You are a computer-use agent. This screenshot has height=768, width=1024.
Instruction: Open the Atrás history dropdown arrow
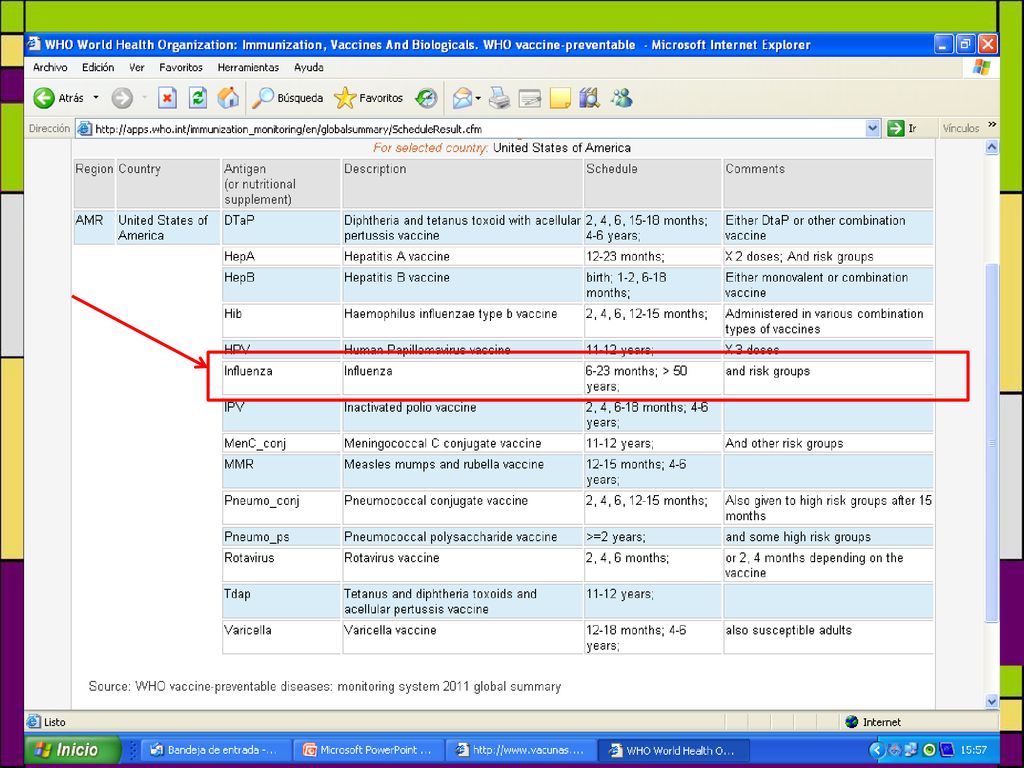pos(96,97)
